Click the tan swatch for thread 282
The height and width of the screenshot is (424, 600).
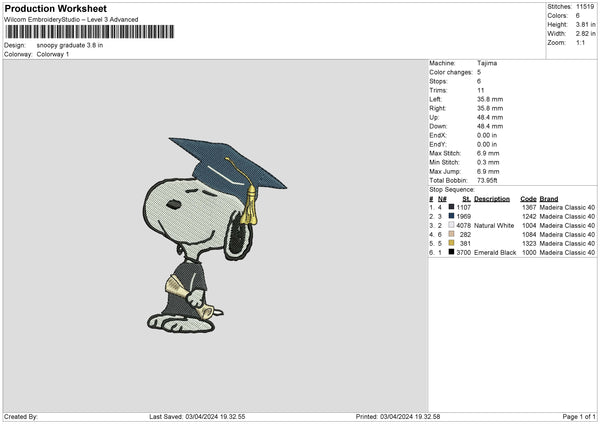coord(452,234)
